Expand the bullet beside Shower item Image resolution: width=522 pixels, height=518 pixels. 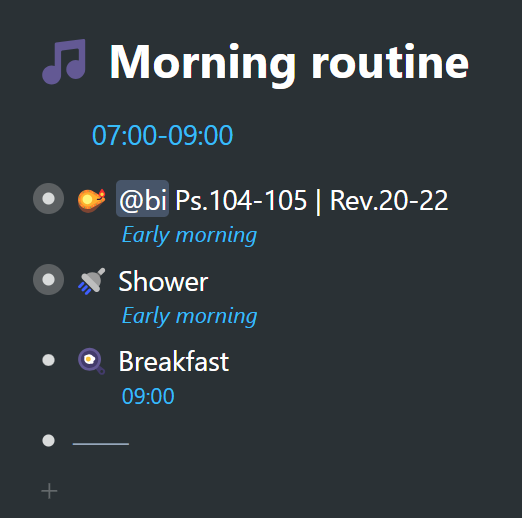(49, 280)
